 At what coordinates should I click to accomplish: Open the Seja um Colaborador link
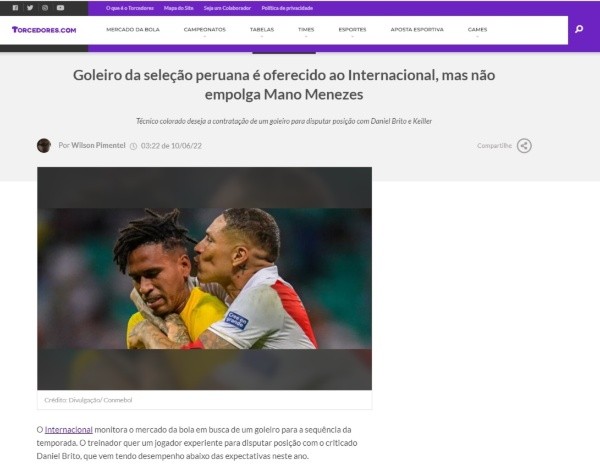[x=227, y=8]
